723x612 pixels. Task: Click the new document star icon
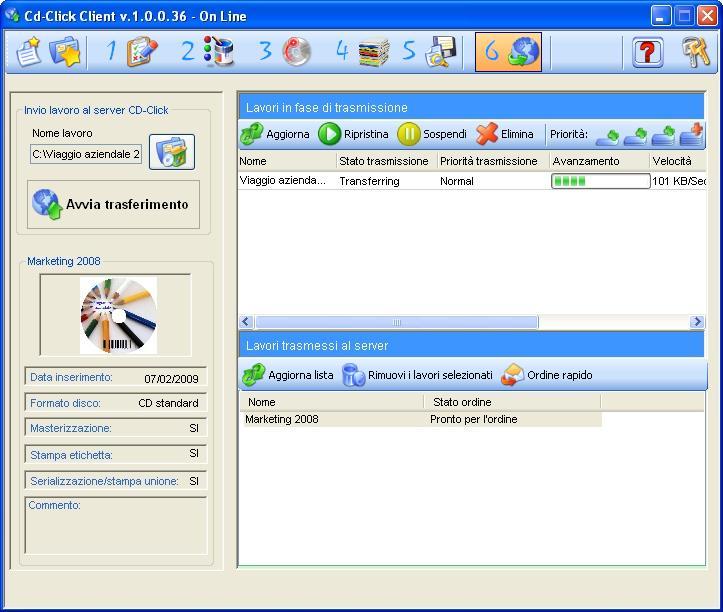29,52
